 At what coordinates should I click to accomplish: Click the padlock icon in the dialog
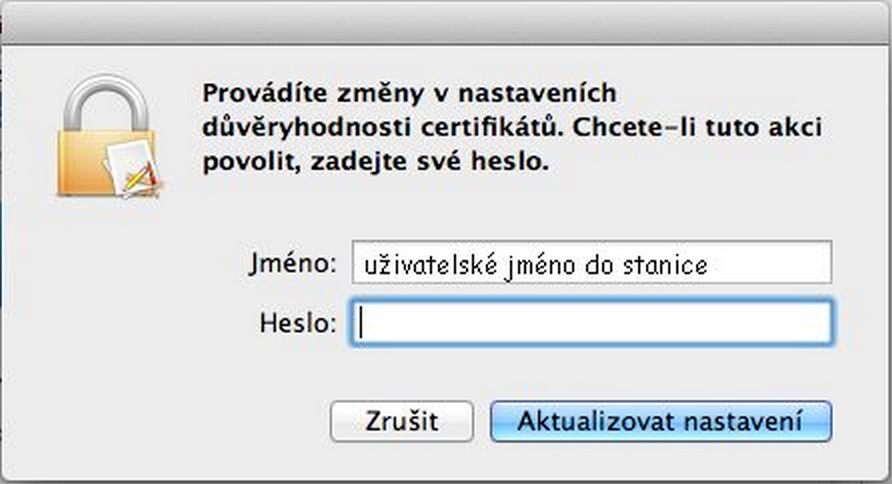pyautogui.click(x=106, y=140)
